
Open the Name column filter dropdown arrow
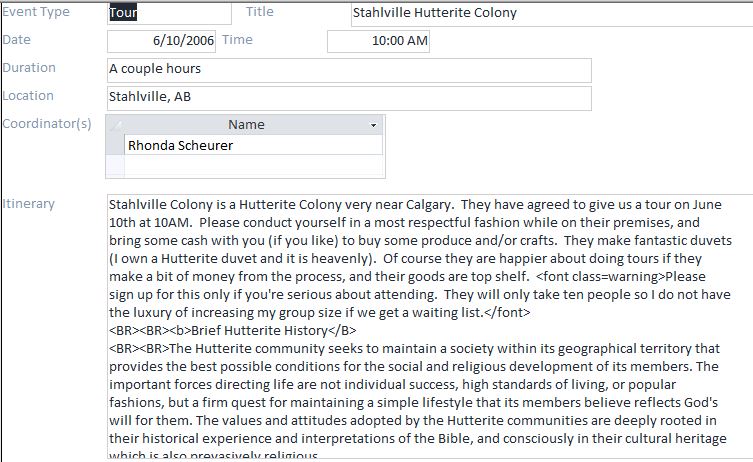(x=374, y=125)
